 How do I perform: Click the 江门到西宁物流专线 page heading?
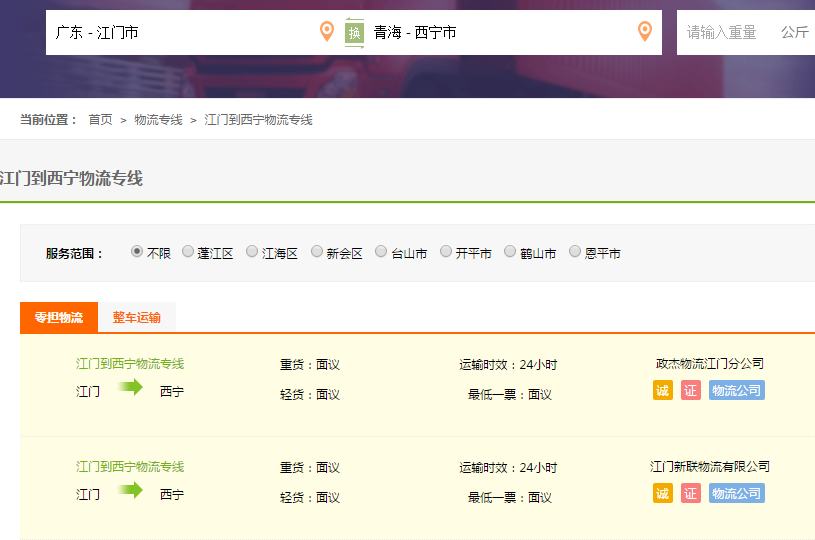pyautogui.click(x=71, y=178)
